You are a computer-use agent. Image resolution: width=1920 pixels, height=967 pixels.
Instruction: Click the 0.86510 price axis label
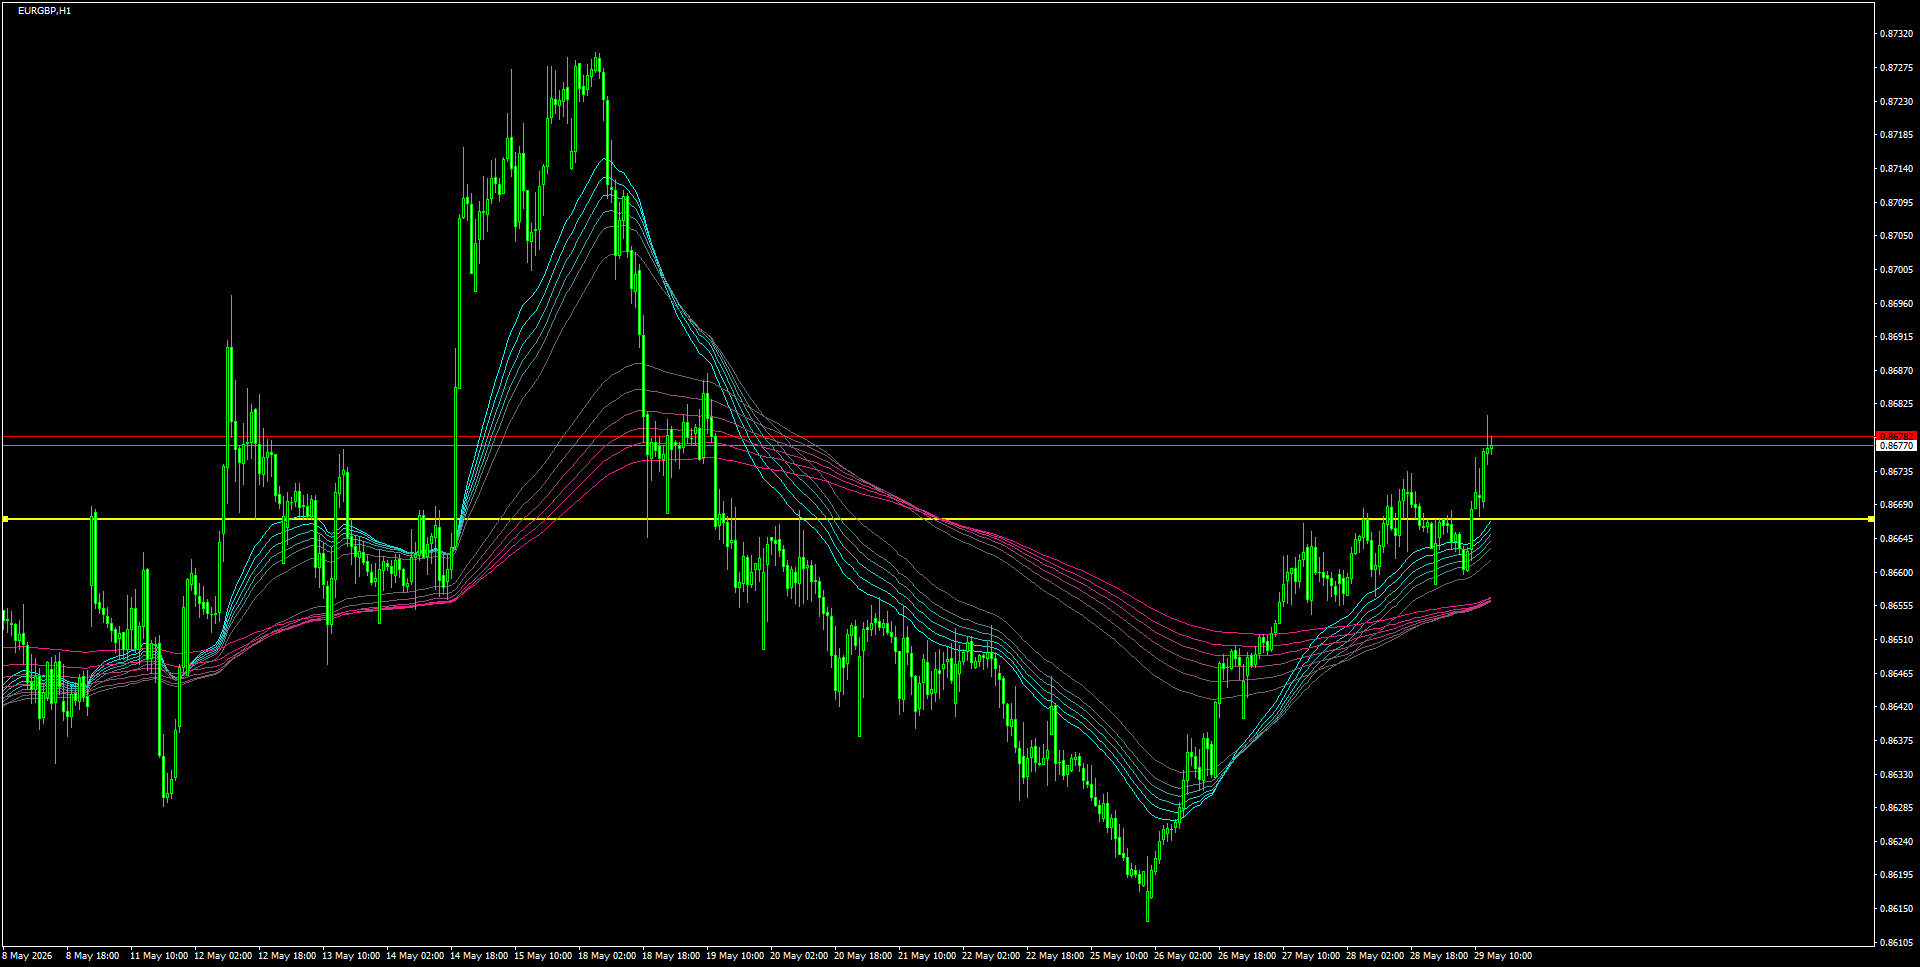pos(1897,640)
